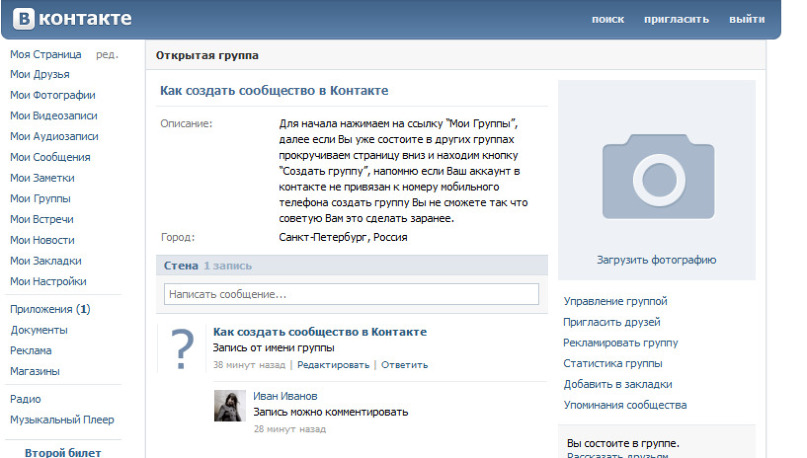807x458 pixels.
Task: Click Ответить on the wall post
Action: [x=405, y=365]
